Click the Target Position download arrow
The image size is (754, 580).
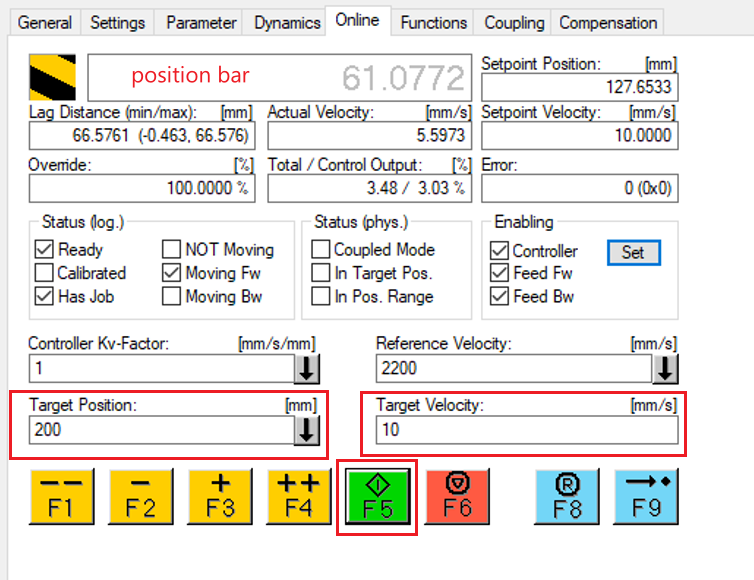pos(307,430)
